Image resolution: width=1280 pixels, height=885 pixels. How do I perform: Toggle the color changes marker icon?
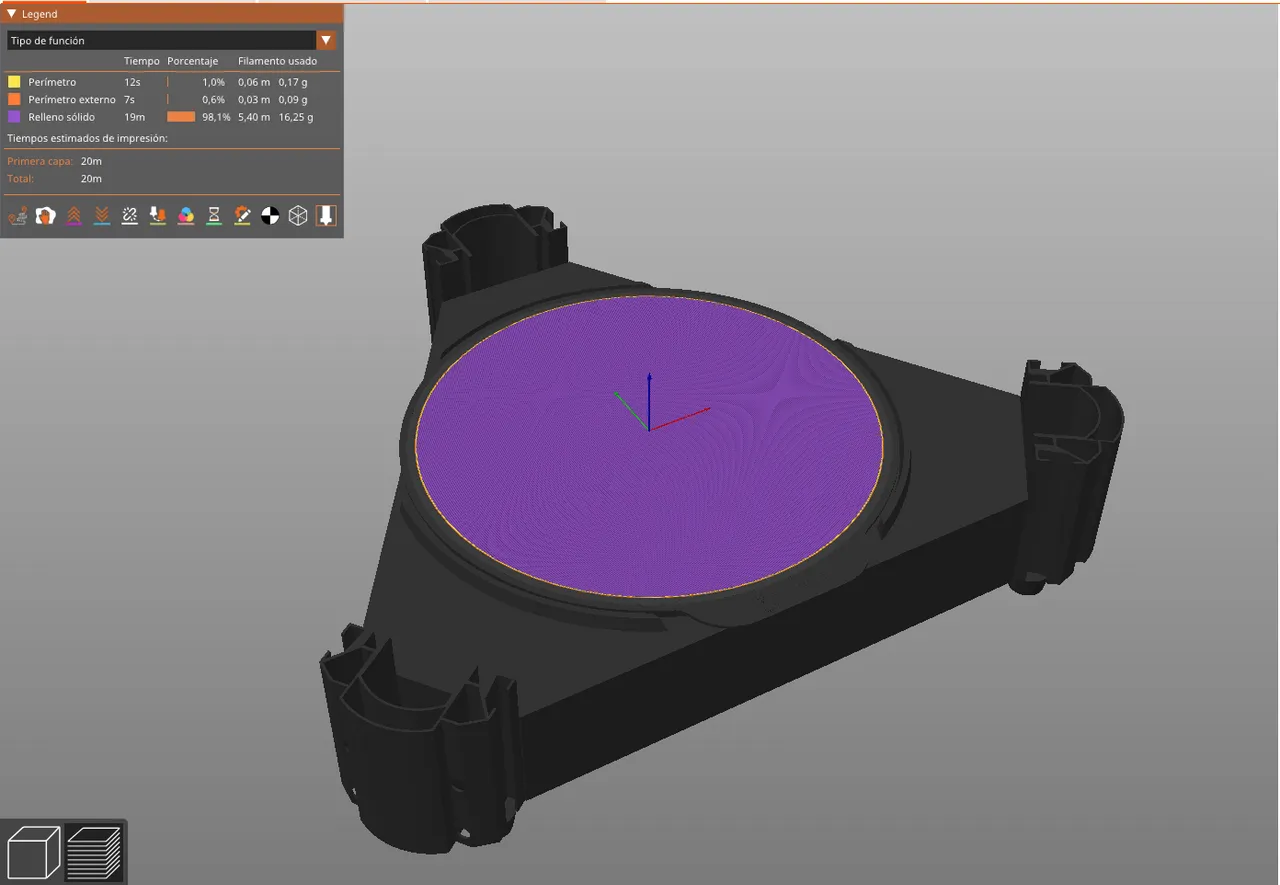pos(185,215)
